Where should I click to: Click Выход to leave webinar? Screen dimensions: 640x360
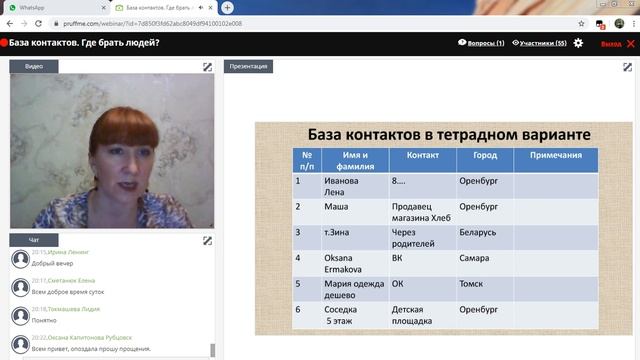click(611, 44)
